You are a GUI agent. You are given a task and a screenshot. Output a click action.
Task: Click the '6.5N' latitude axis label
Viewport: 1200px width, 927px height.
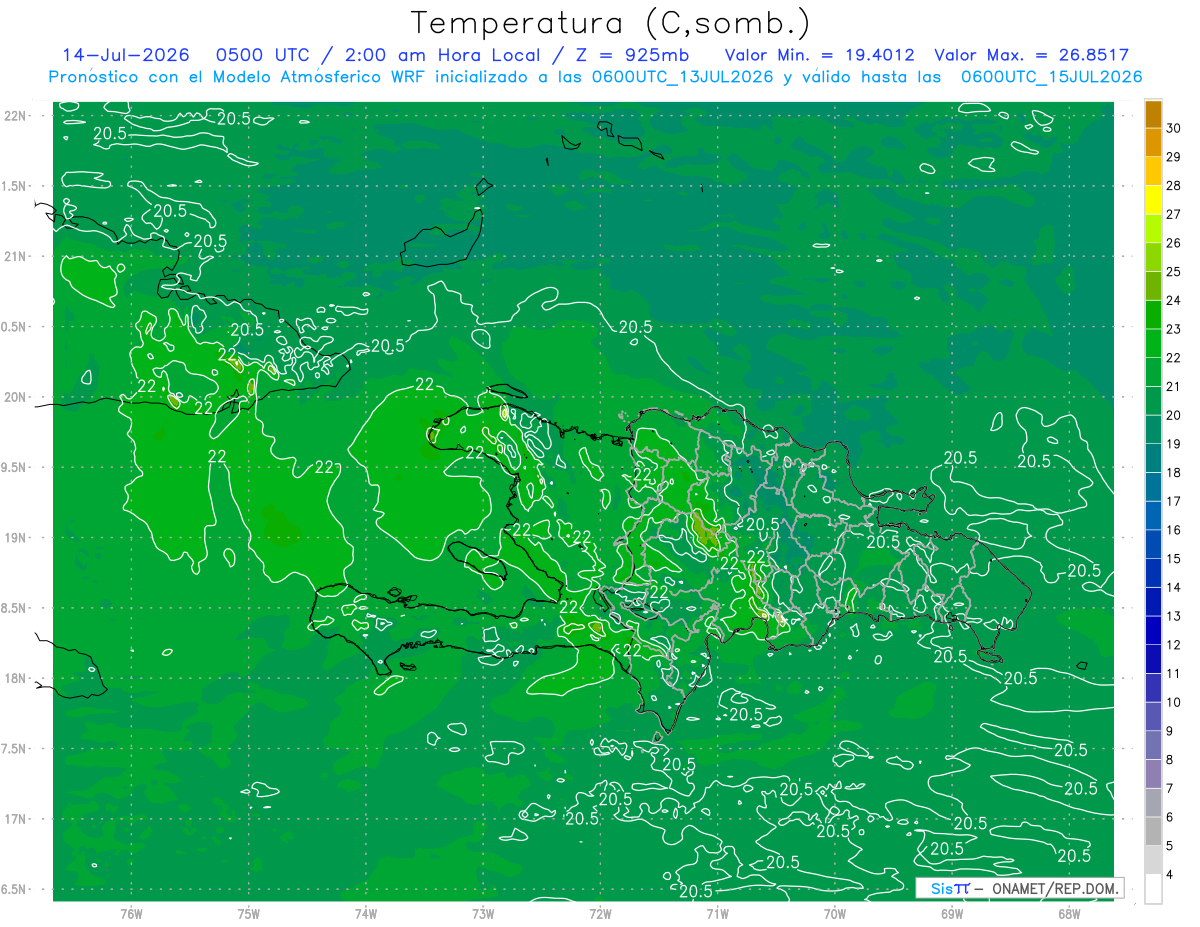[x=14, y=890]
